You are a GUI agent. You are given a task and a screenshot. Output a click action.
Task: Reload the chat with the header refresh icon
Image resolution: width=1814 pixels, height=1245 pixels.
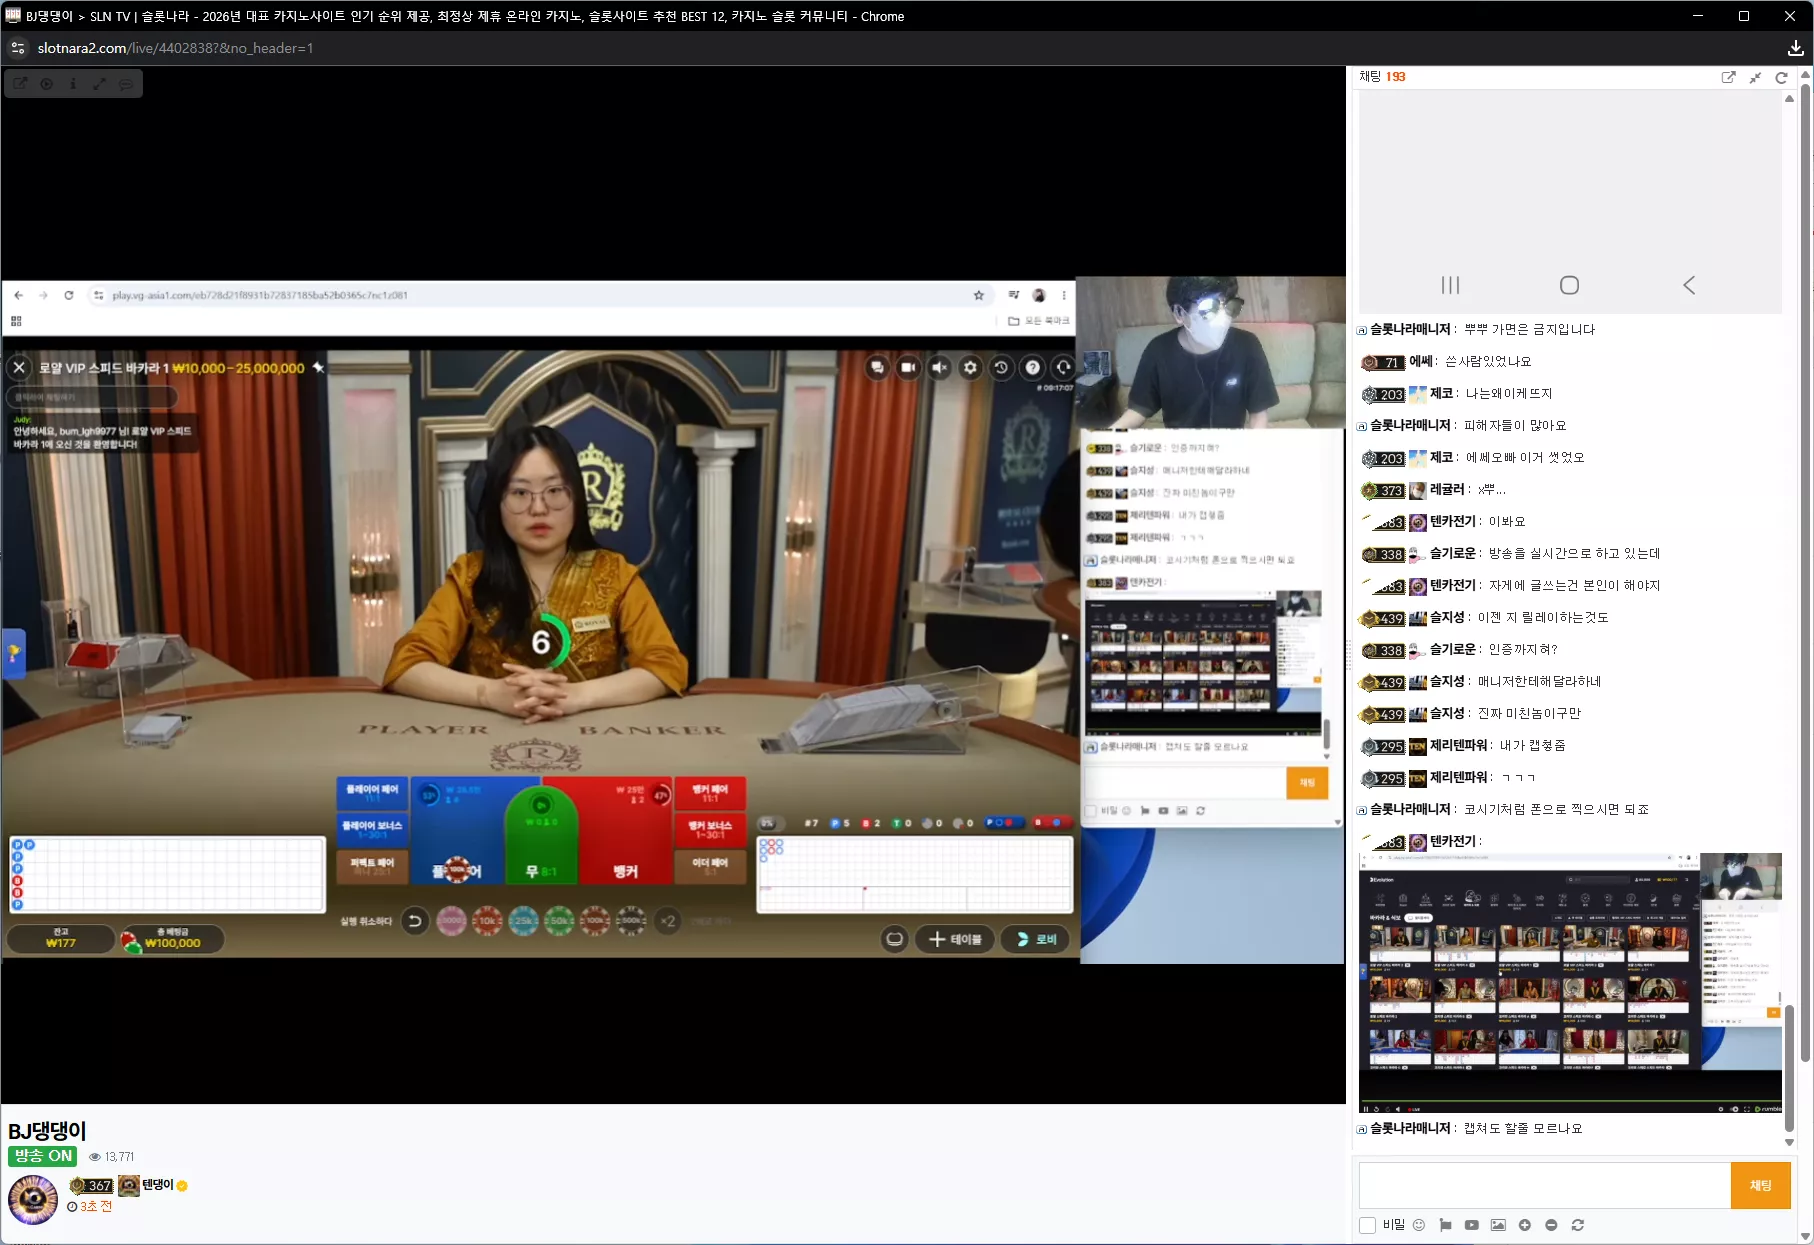[1781, 77]
